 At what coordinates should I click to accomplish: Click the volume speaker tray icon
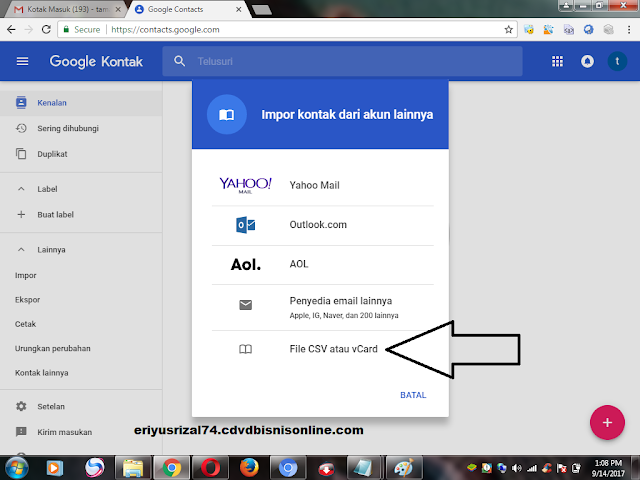coord(516,468)
